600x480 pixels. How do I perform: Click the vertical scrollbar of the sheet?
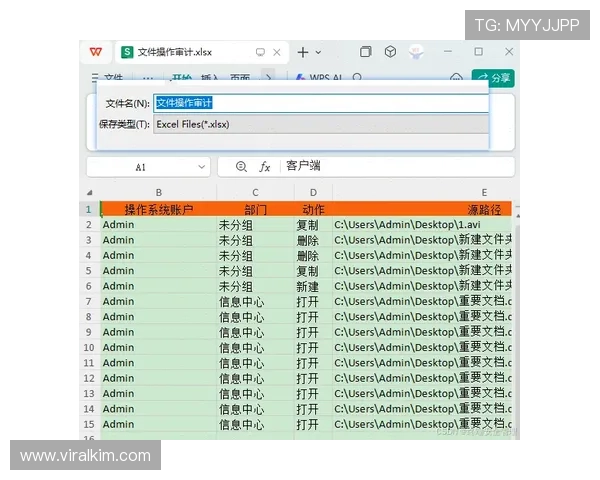click(517, 325)
